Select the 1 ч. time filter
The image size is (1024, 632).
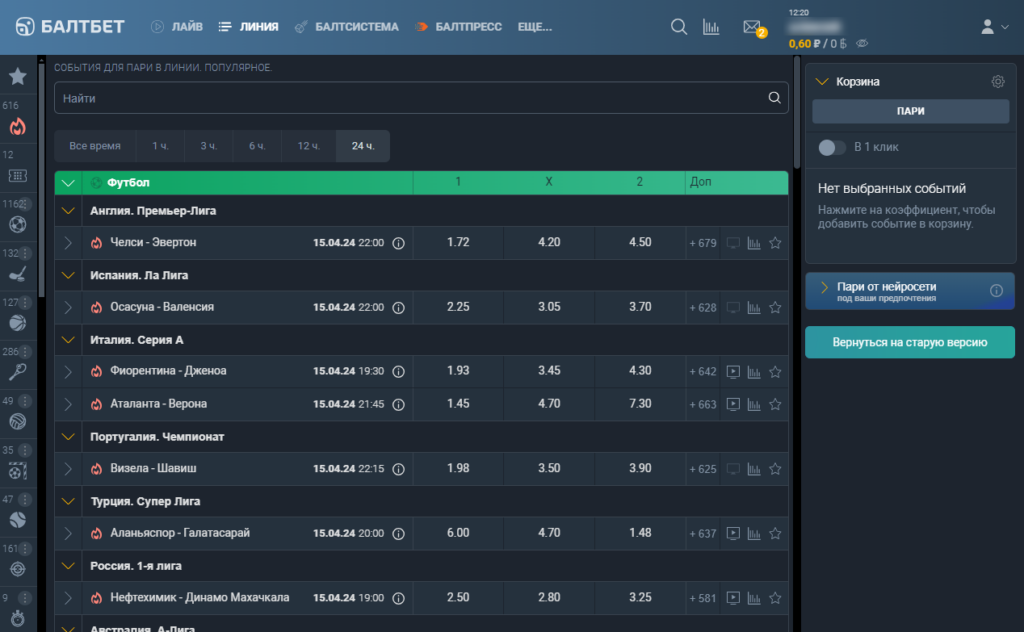coord(160,146)
